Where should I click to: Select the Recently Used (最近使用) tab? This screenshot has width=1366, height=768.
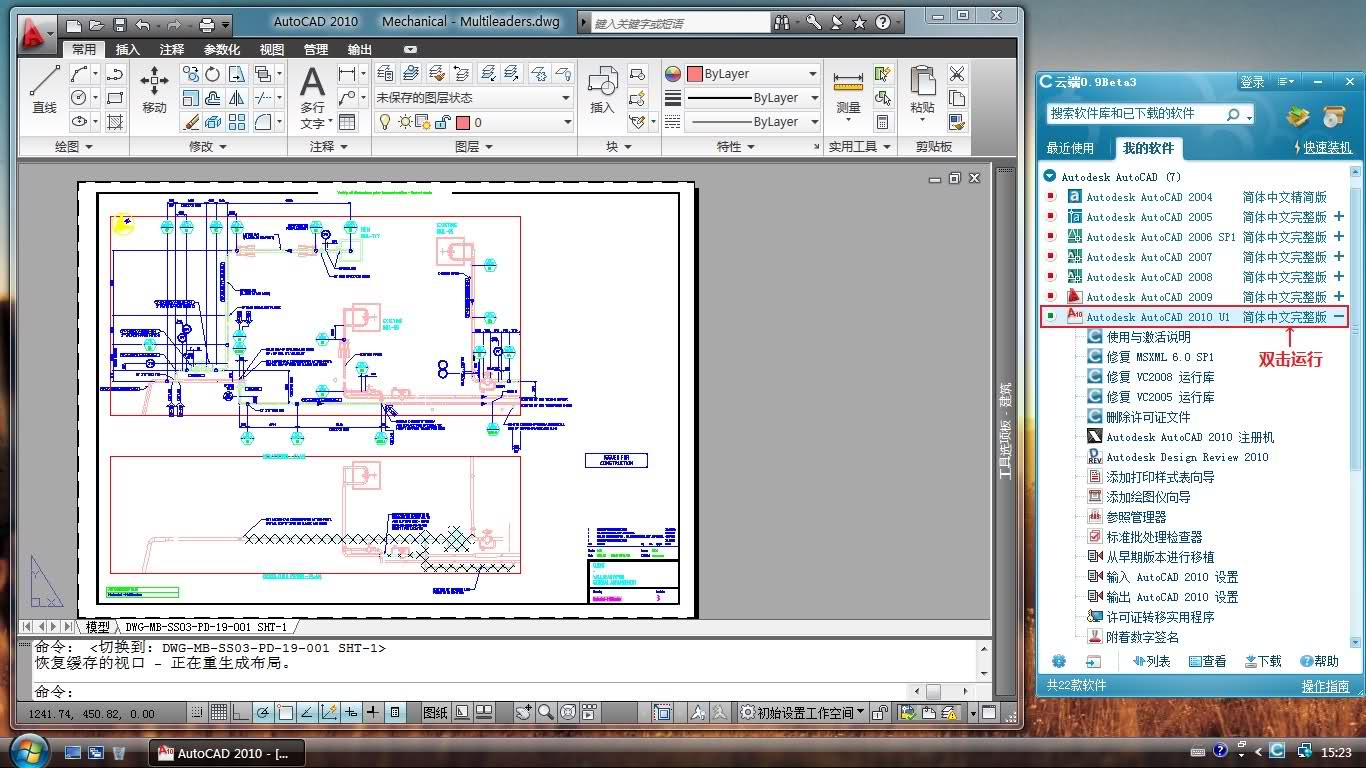[x=1070, y=148]
